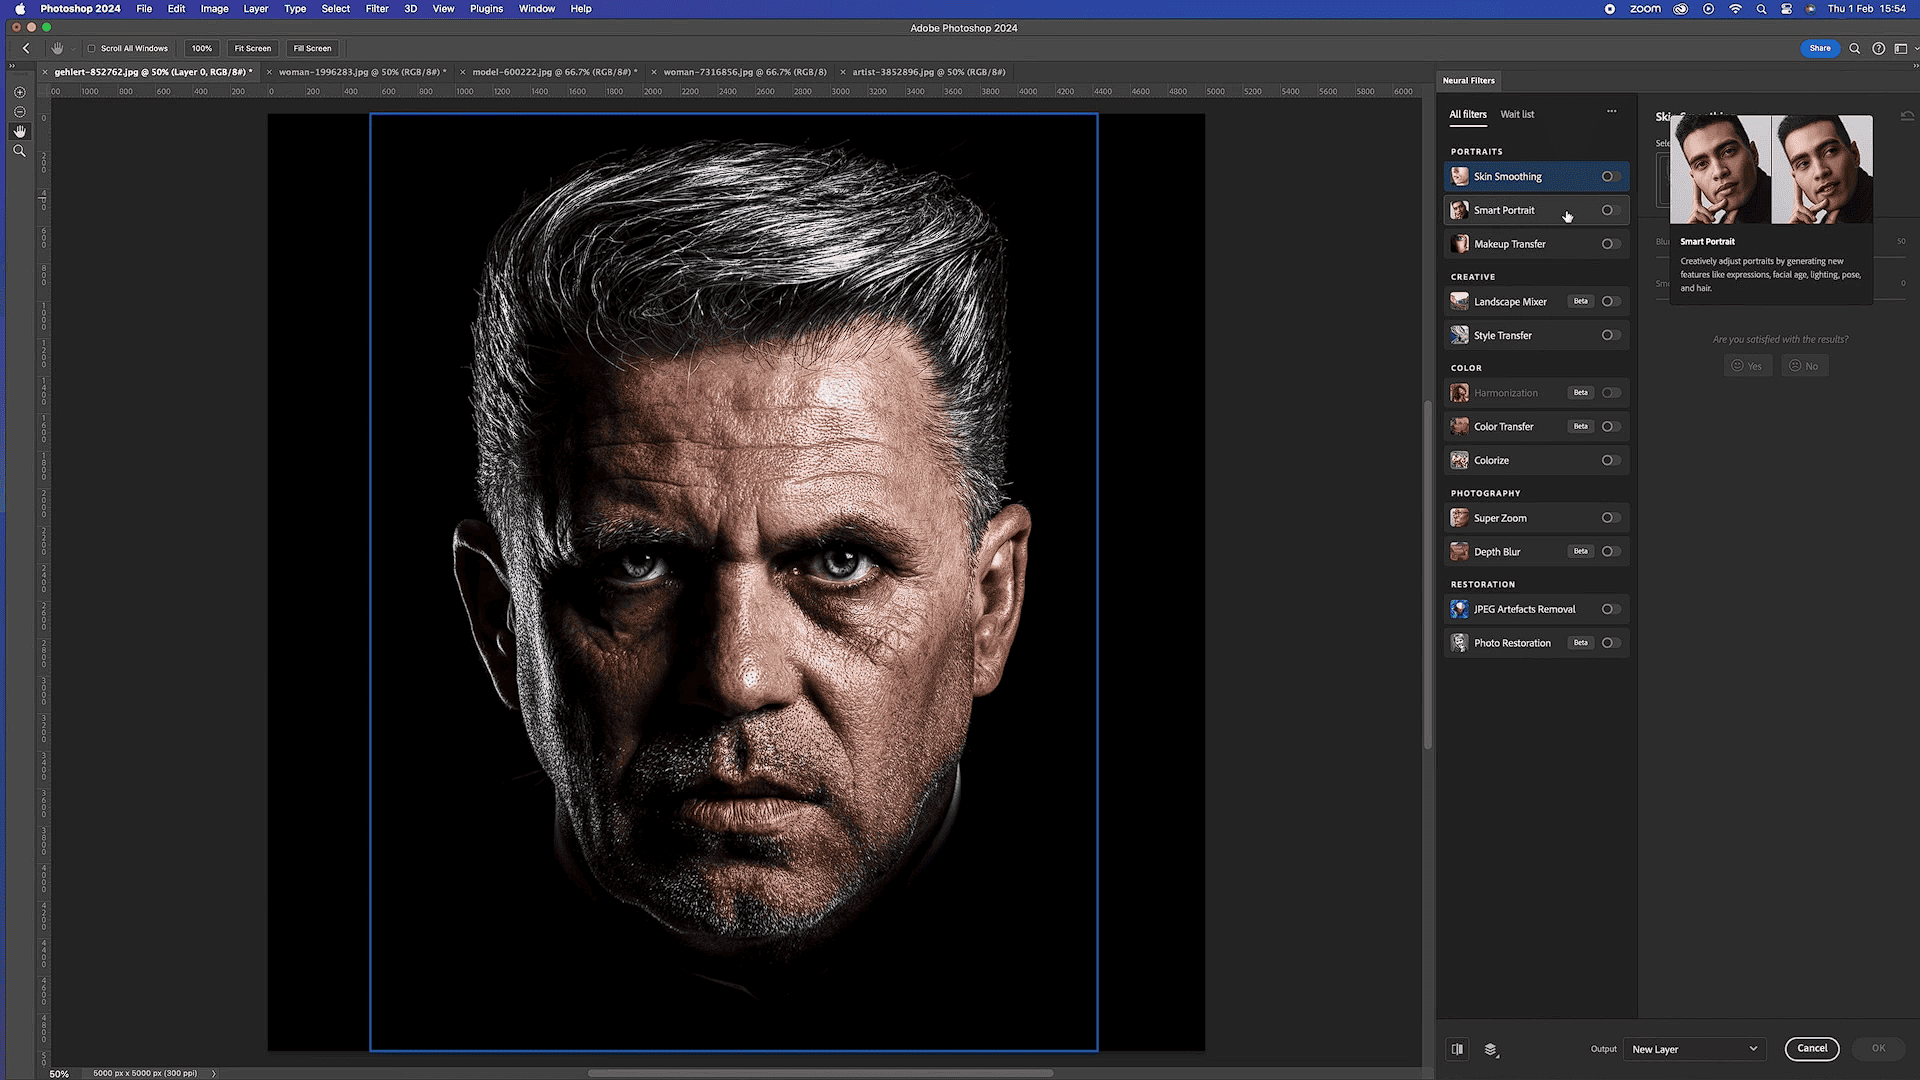Select the Hand tool in left toolbar
The height and width of the screenshot is (1080, 1920).
[19, 131]
